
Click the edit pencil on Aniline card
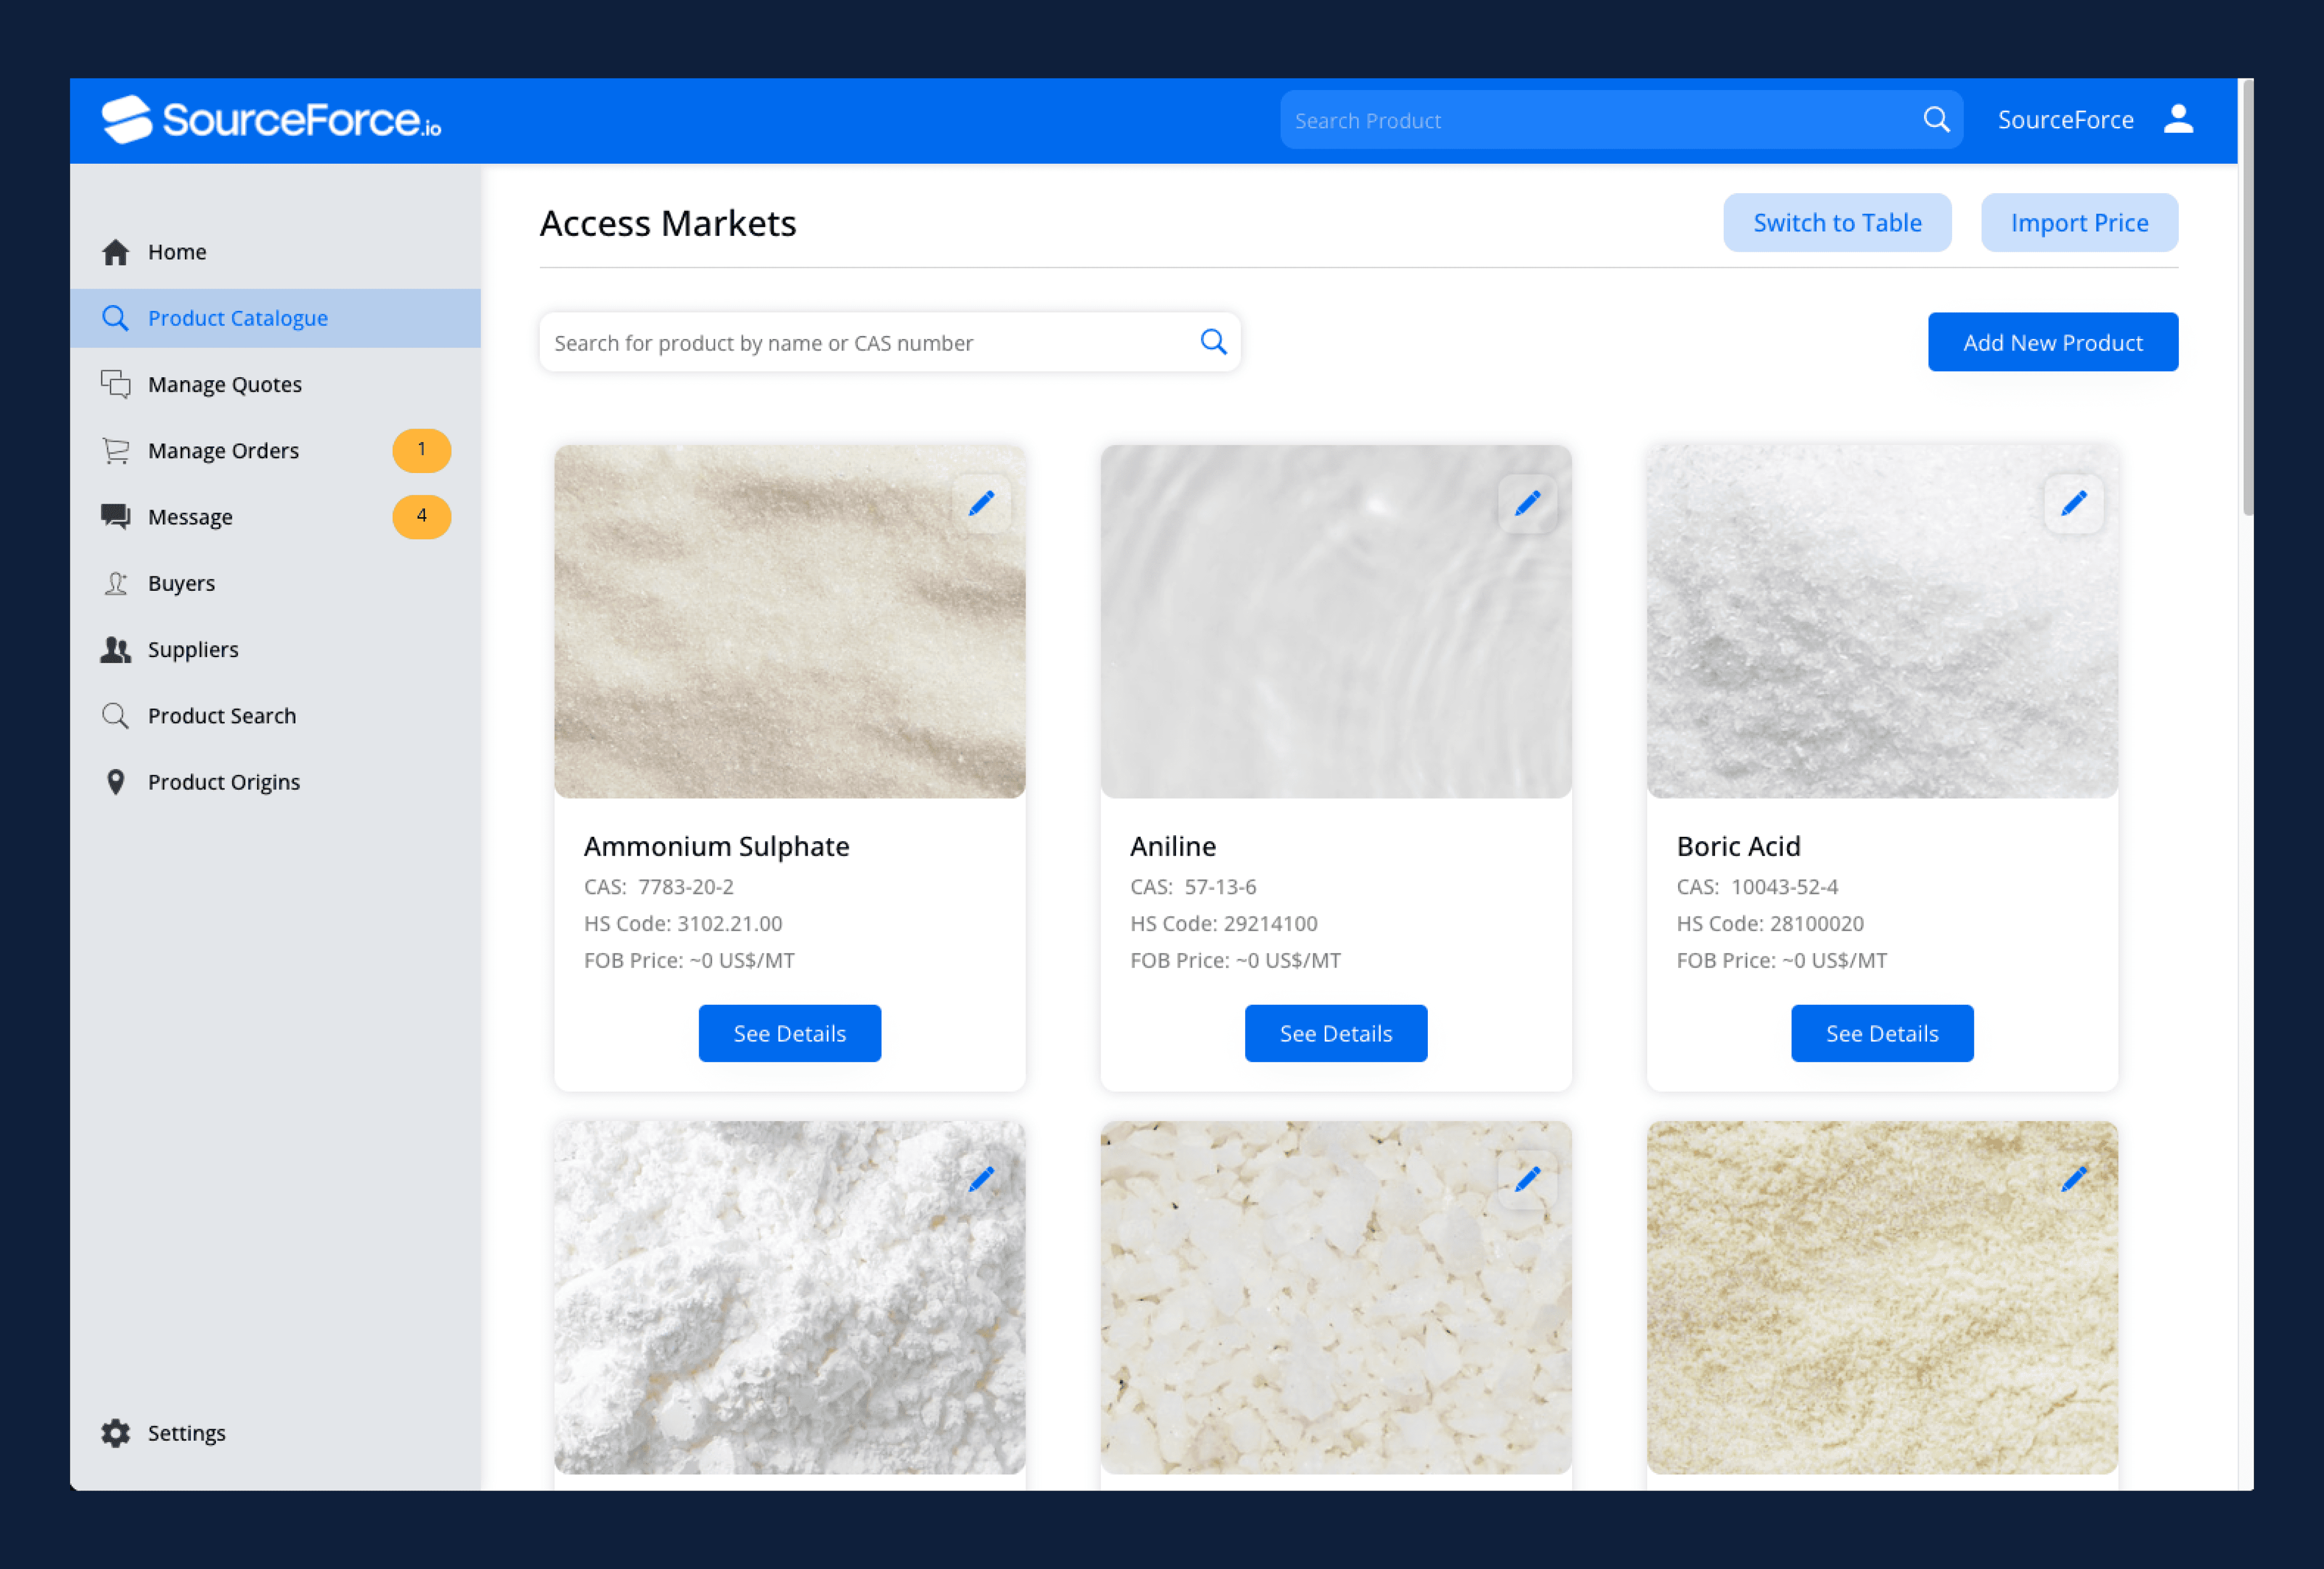click(x=1527, y=503)
